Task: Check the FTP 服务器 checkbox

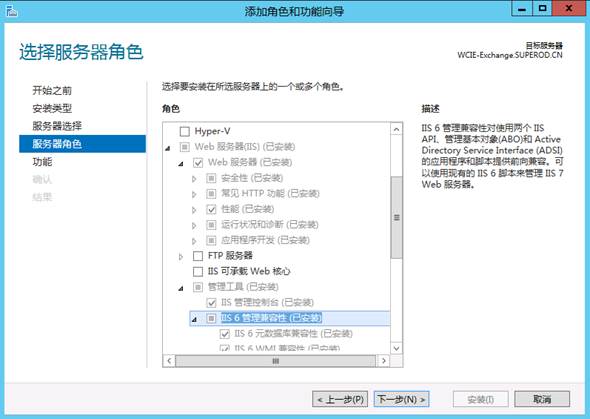Action: [198, 256]
